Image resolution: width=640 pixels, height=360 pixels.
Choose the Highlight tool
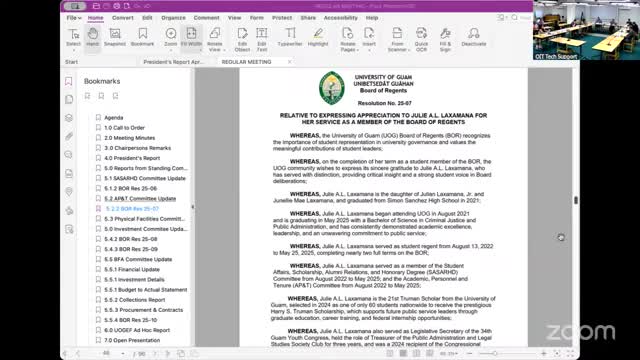(318, 38)
